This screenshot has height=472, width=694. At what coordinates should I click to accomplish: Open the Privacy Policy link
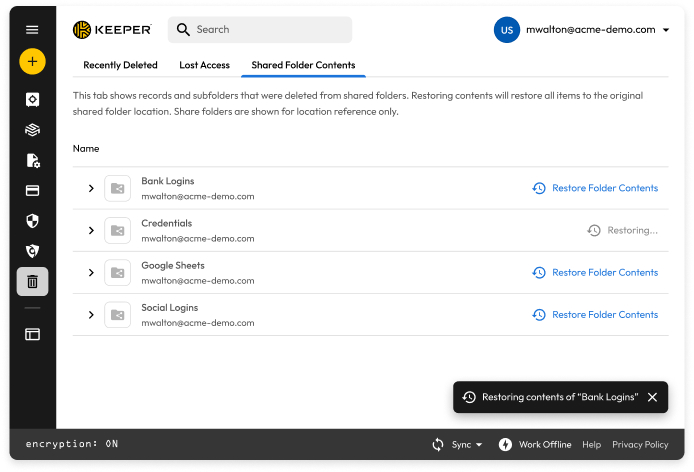640,444
